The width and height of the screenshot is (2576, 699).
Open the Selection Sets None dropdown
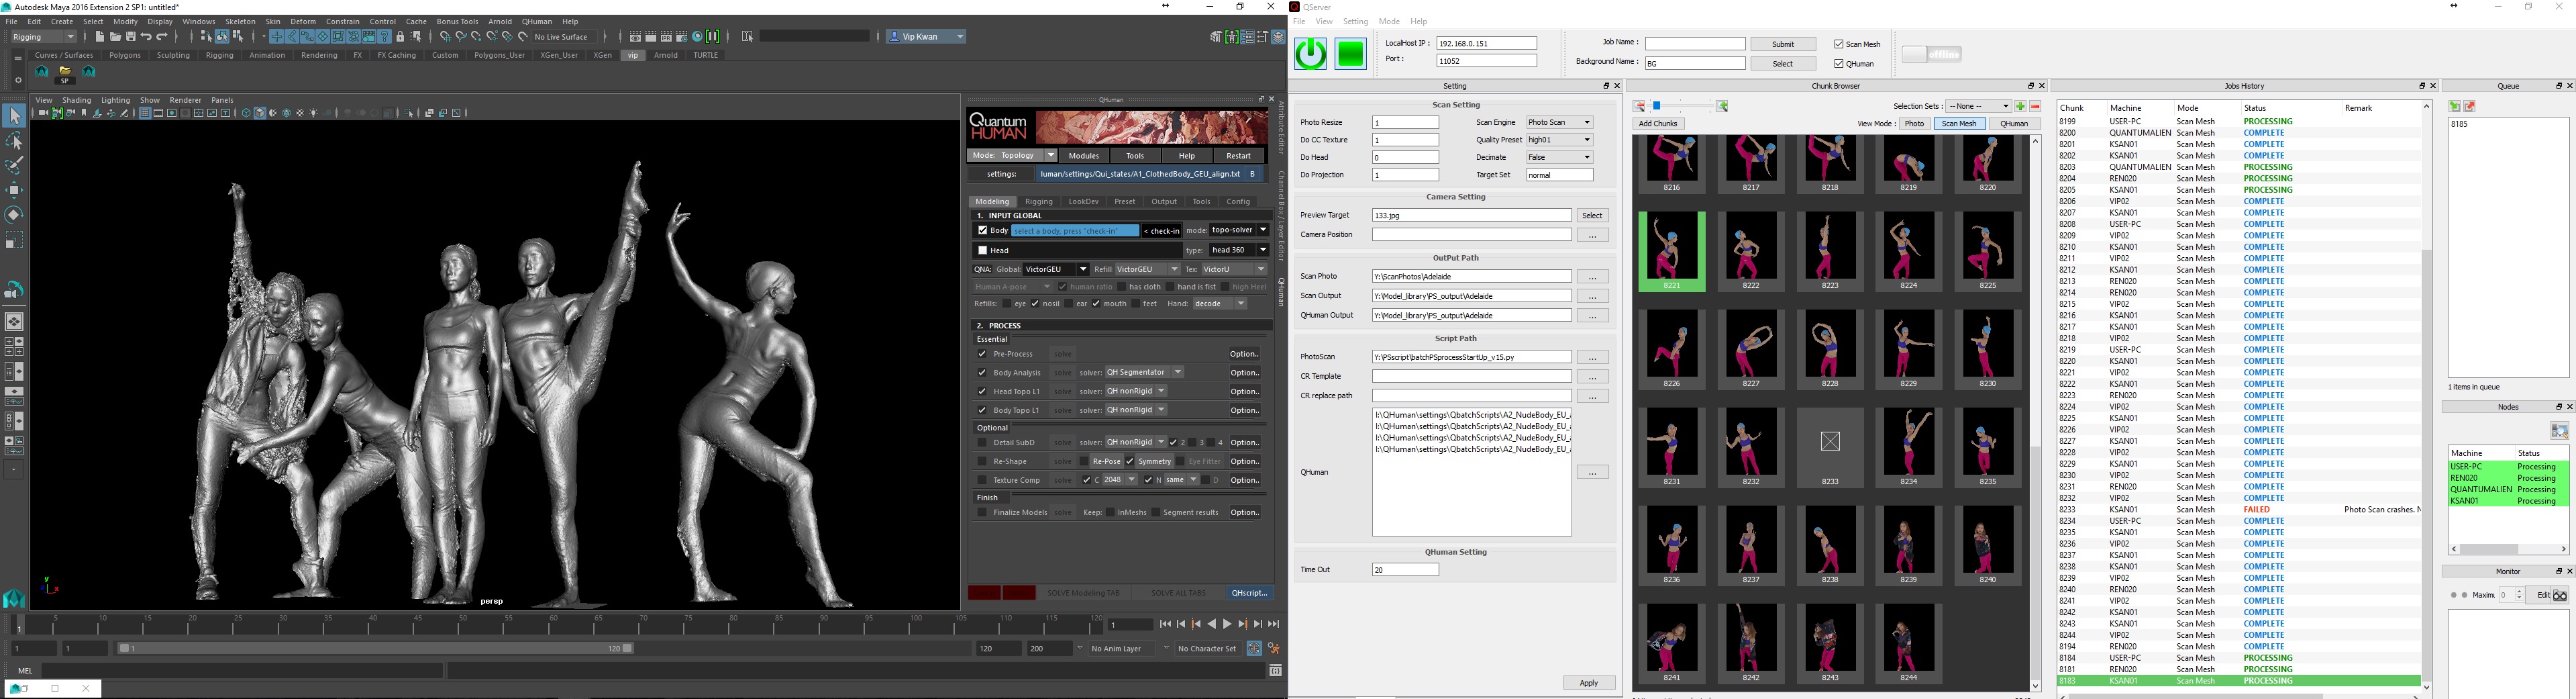[x=1978, y=106]
